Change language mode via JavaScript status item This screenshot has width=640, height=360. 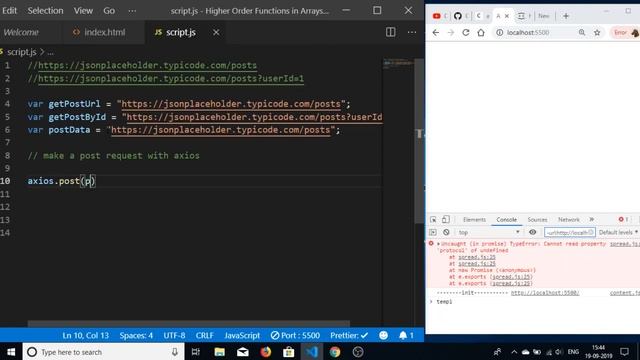[x=242, y=336]
